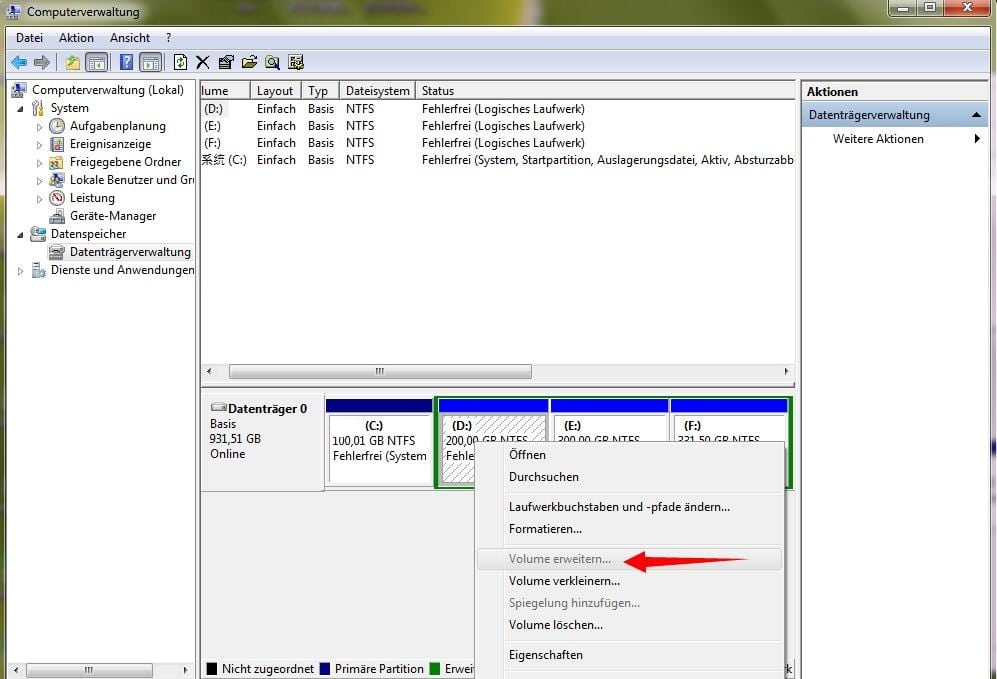Select the (C:) partition in the disk map
Image resolution: width=997 pixels, height=679 pixels.
pyautogui.click(x=380, y=442)
